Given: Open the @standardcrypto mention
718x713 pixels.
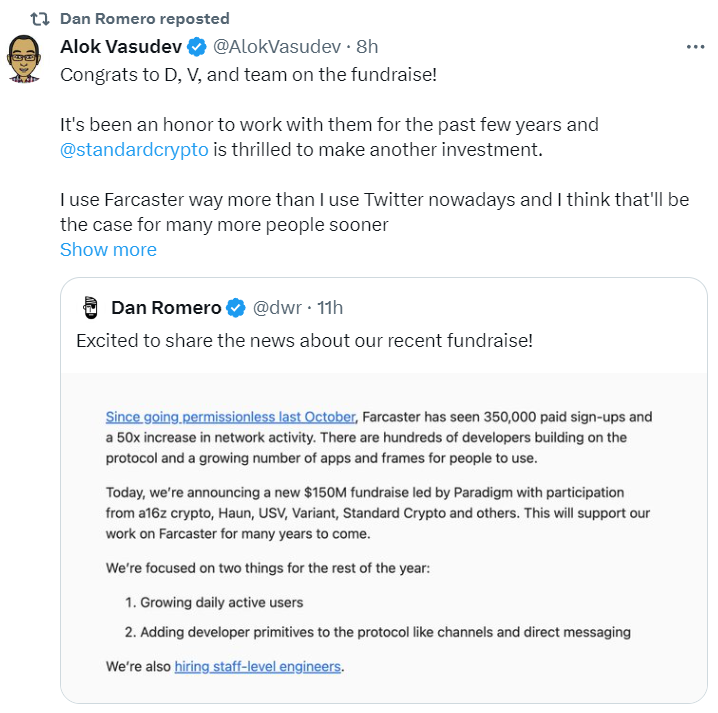Looking at the screenshot, I should pyautogui.click(x=134, y=151).
